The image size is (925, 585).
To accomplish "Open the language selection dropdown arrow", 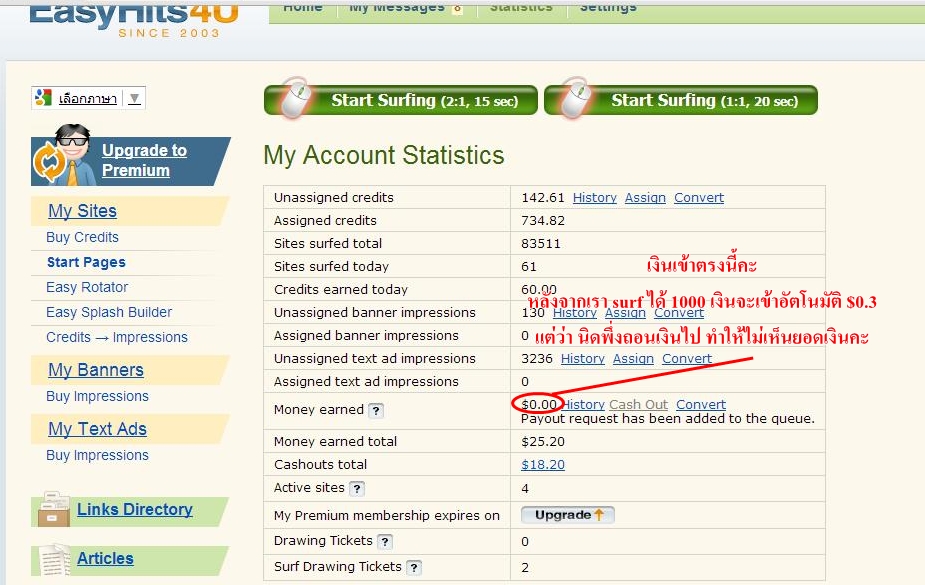I will pos(135,98).
